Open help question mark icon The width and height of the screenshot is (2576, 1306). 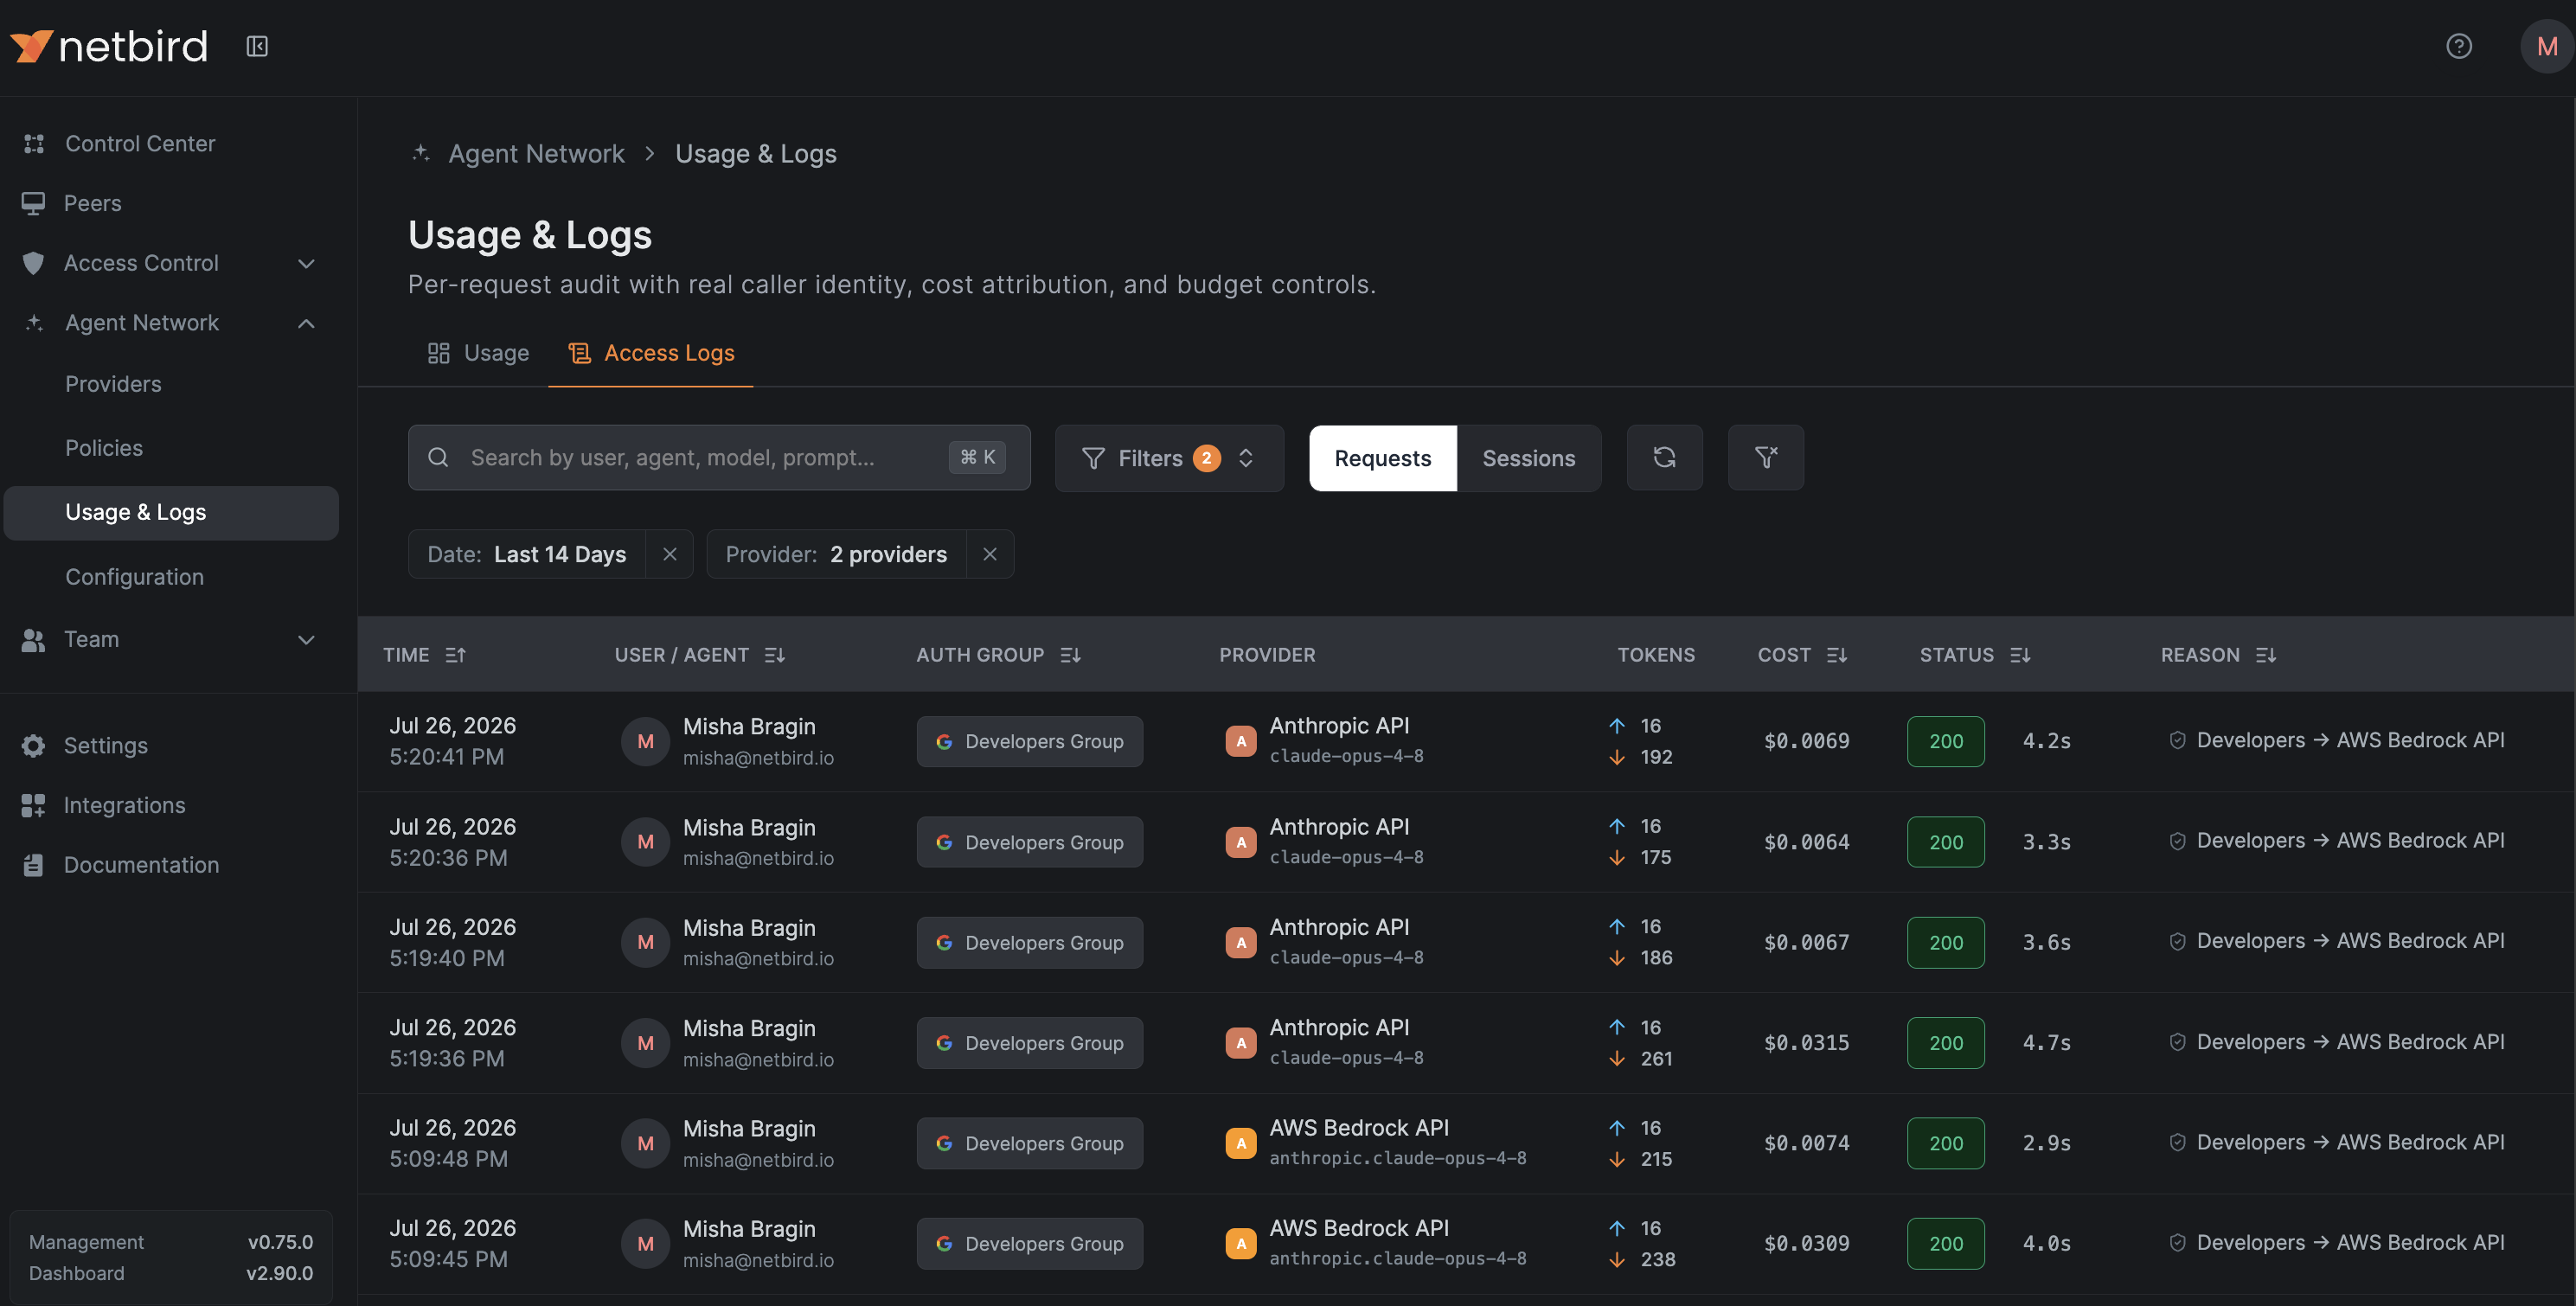coord(2458,46)
